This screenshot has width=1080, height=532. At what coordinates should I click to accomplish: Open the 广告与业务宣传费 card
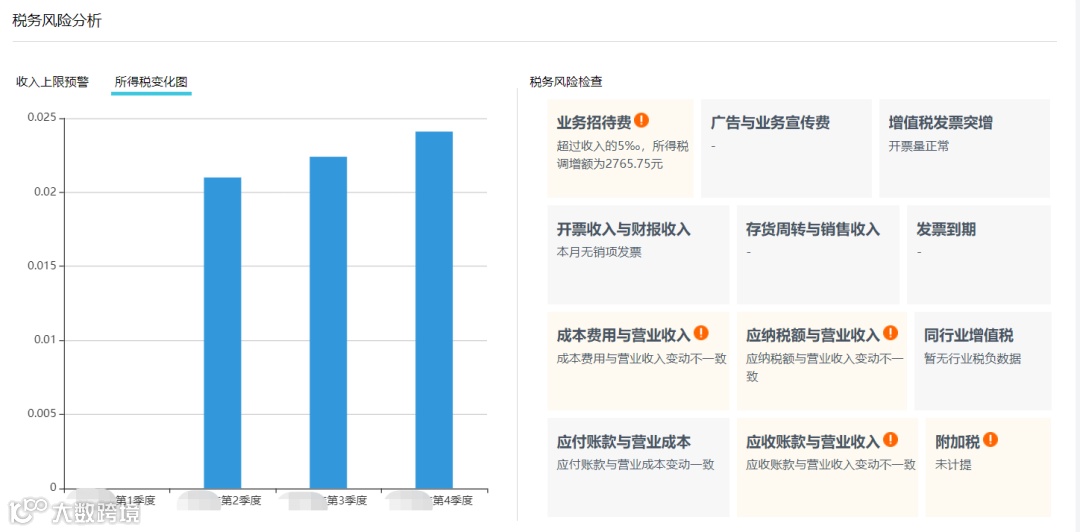pyautogui.click(x=786, y=148)
